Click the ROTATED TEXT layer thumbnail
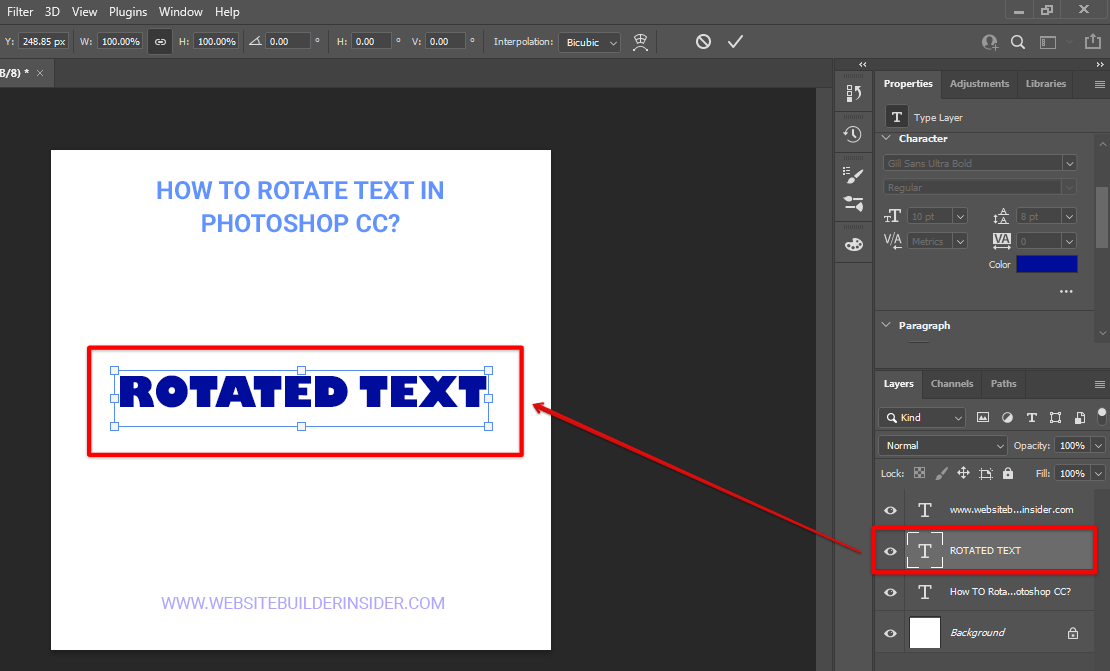The height and width of the screenshot is (671, 1110). tap(924, 550)
